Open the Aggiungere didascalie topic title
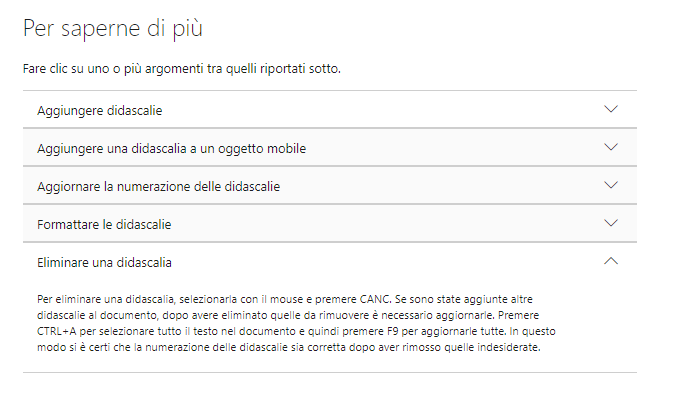Image resolution: width=688 pixels, height=404 pixels. click(100, 111)
